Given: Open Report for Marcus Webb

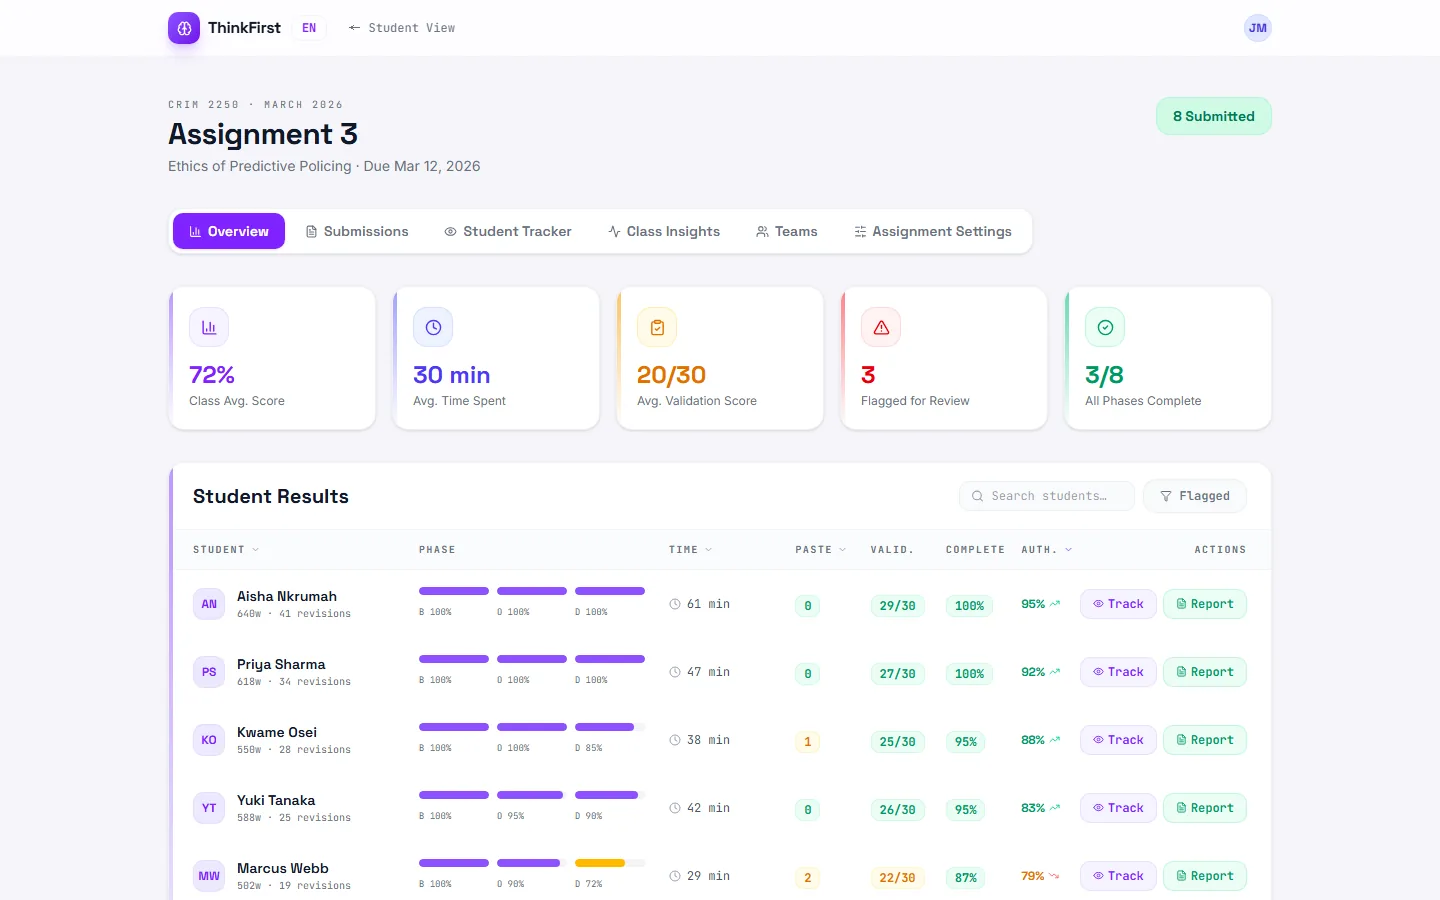Looking at the screenshot, I should (x=1205, y=876).
